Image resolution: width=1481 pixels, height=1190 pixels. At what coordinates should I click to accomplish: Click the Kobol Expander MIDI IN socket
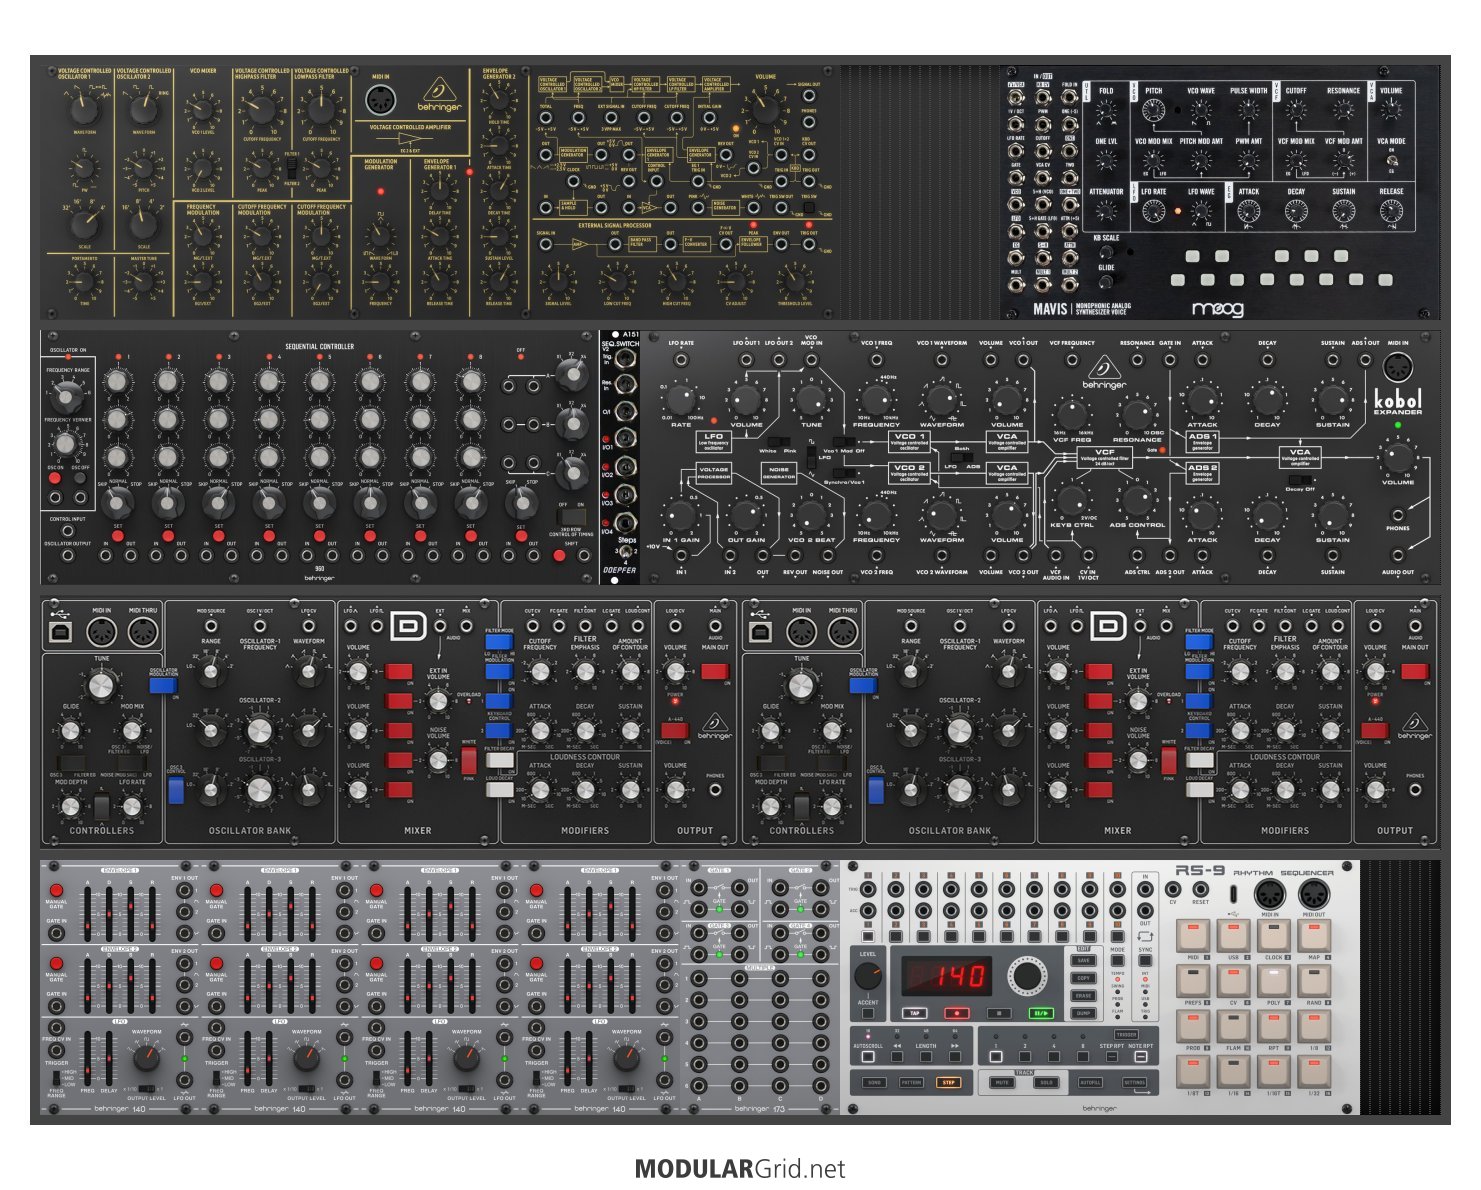click(1398, 367)
